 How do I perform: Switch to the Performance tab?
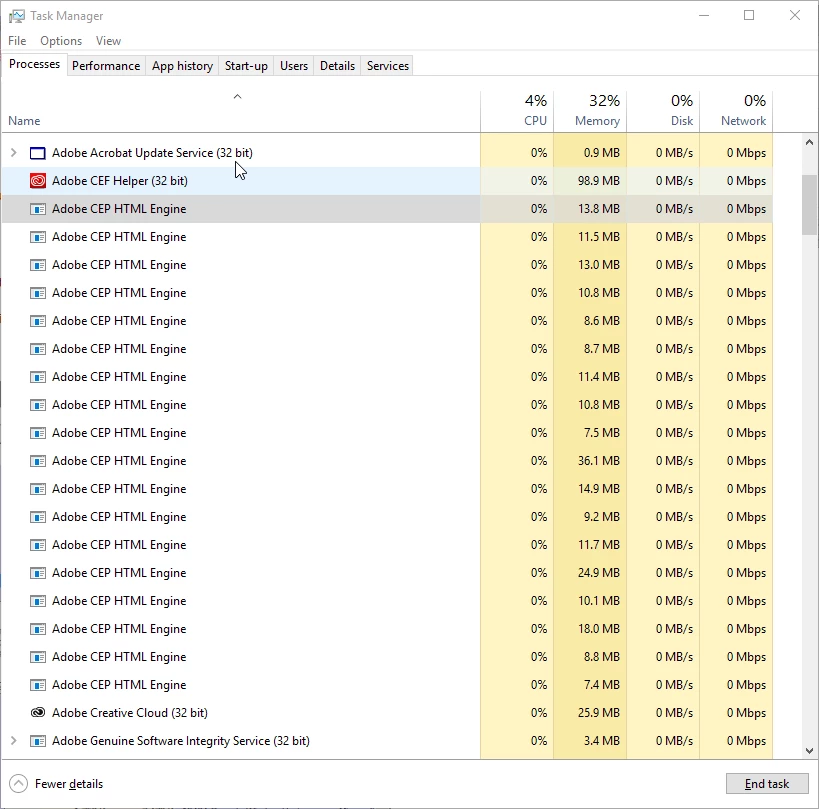pos(106,66)
